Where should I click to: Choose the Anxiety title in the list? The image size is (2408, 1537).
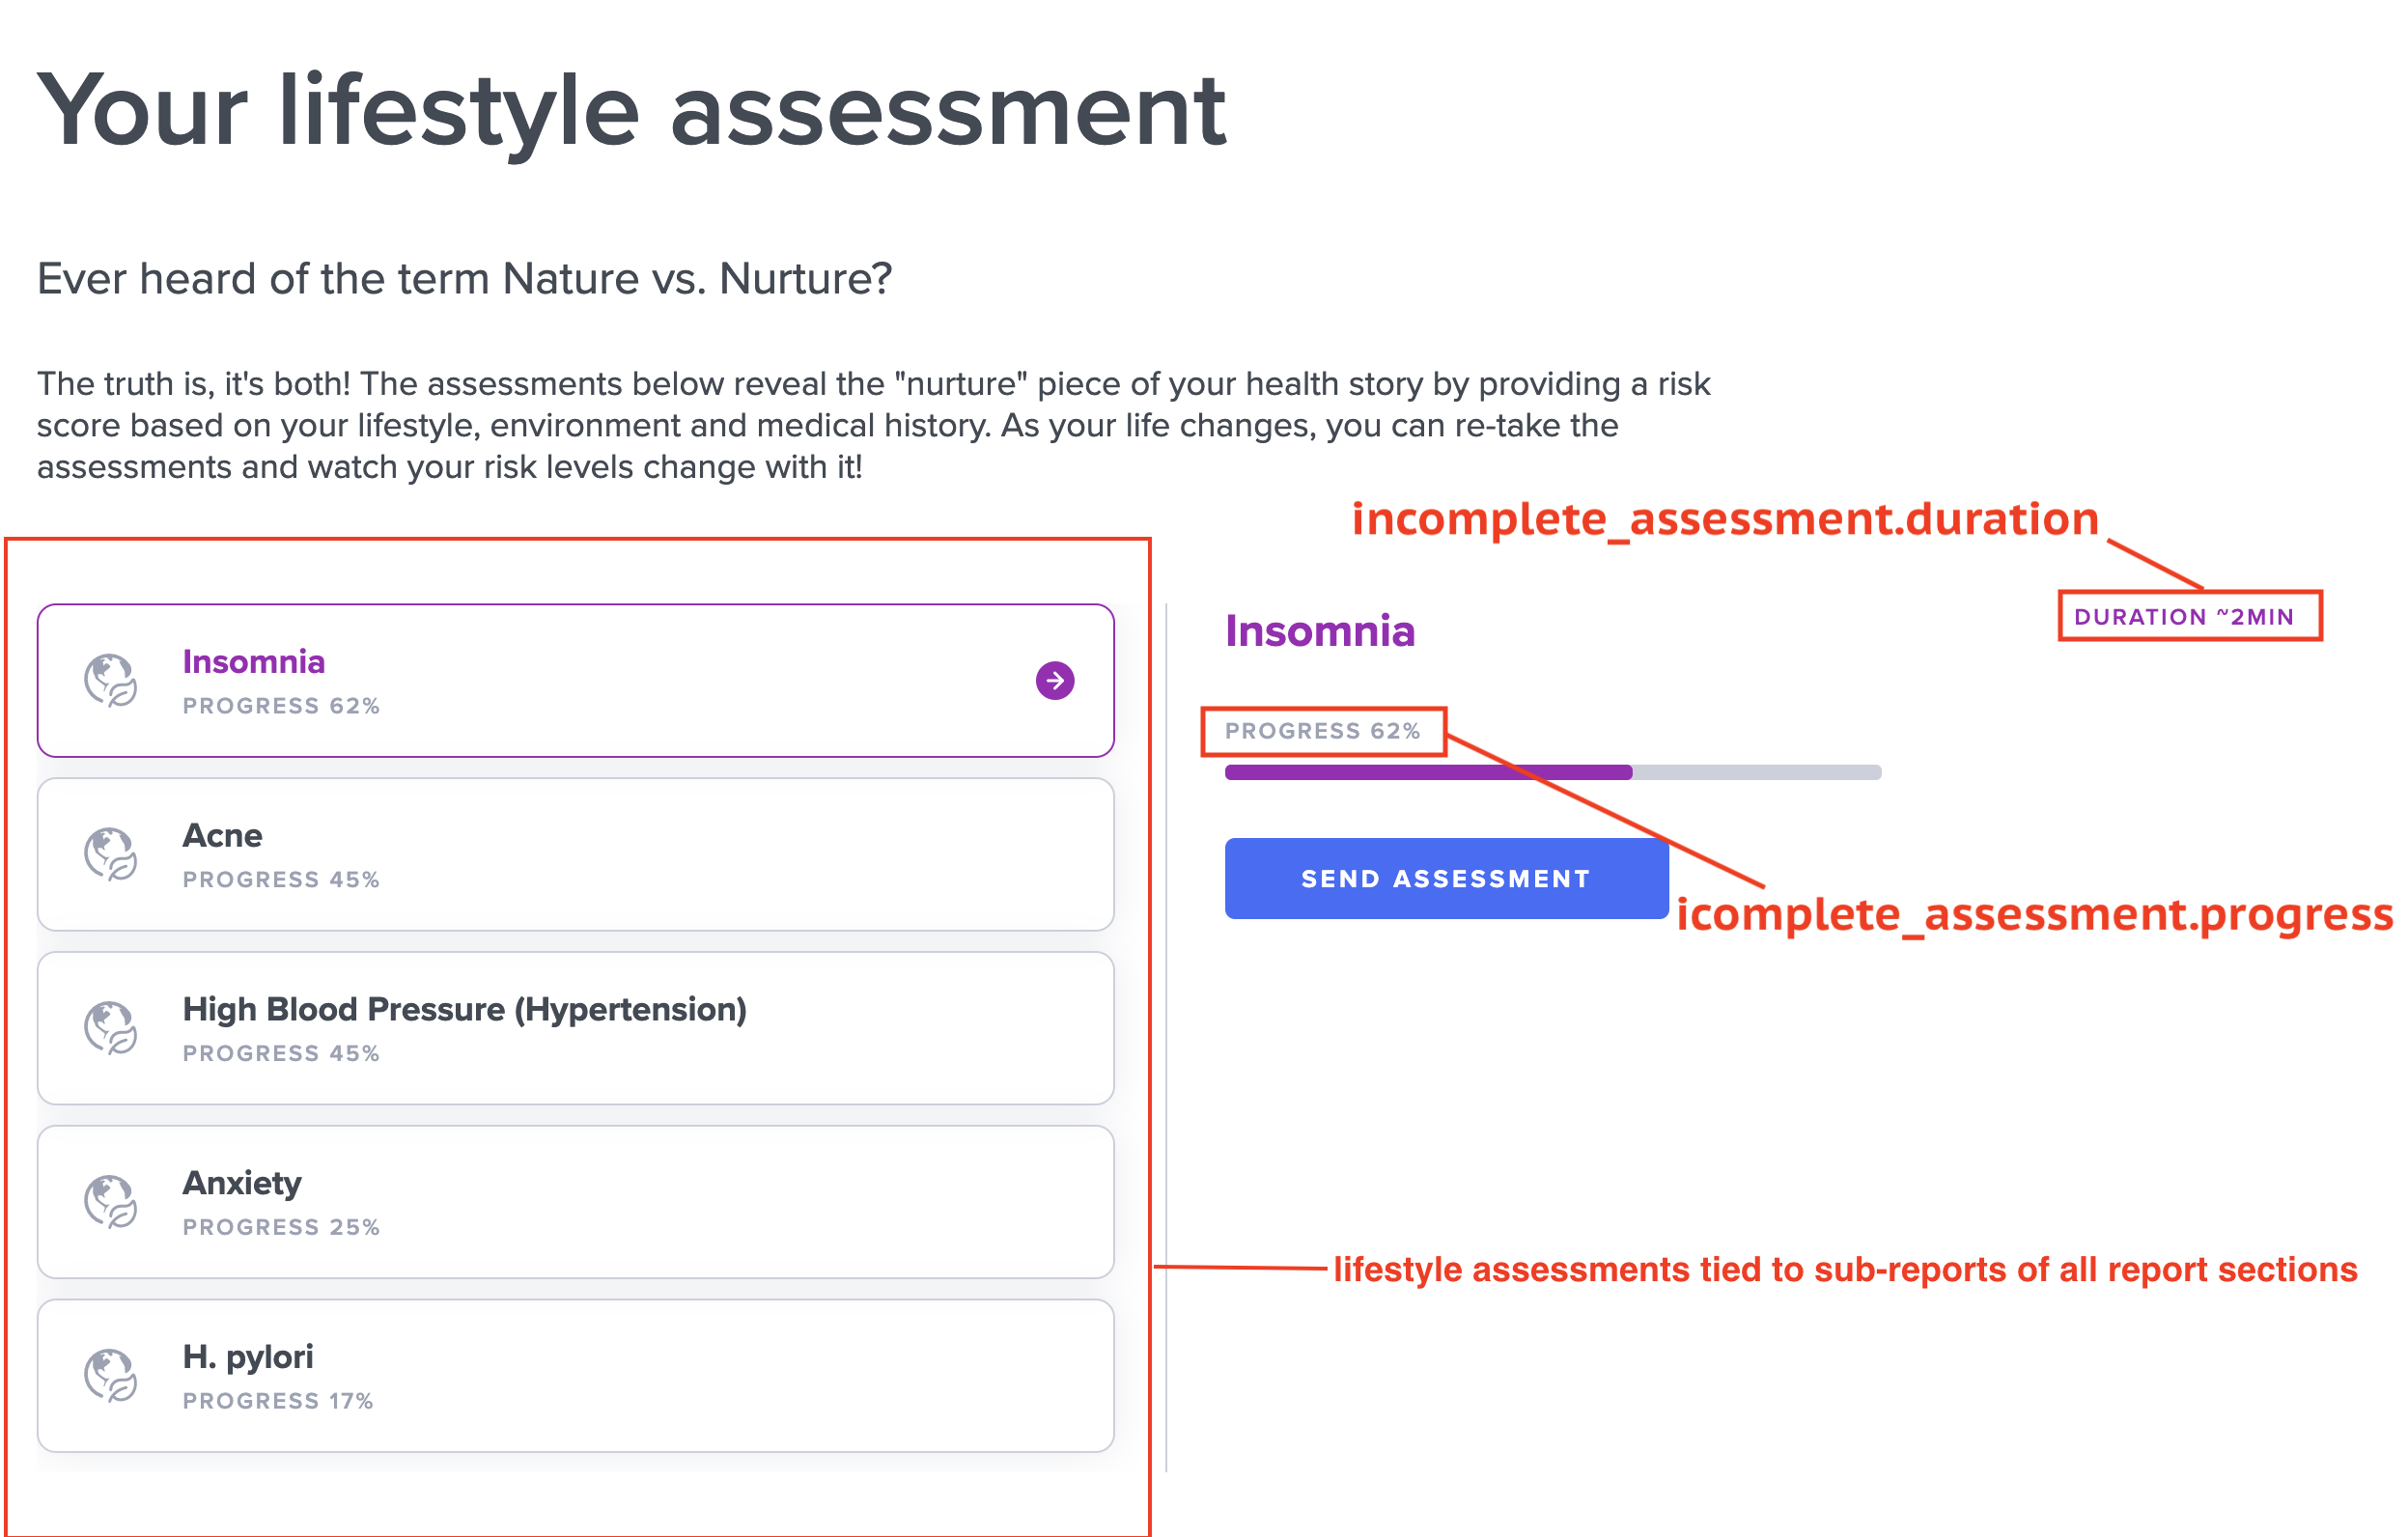(x=241, y=1183)
